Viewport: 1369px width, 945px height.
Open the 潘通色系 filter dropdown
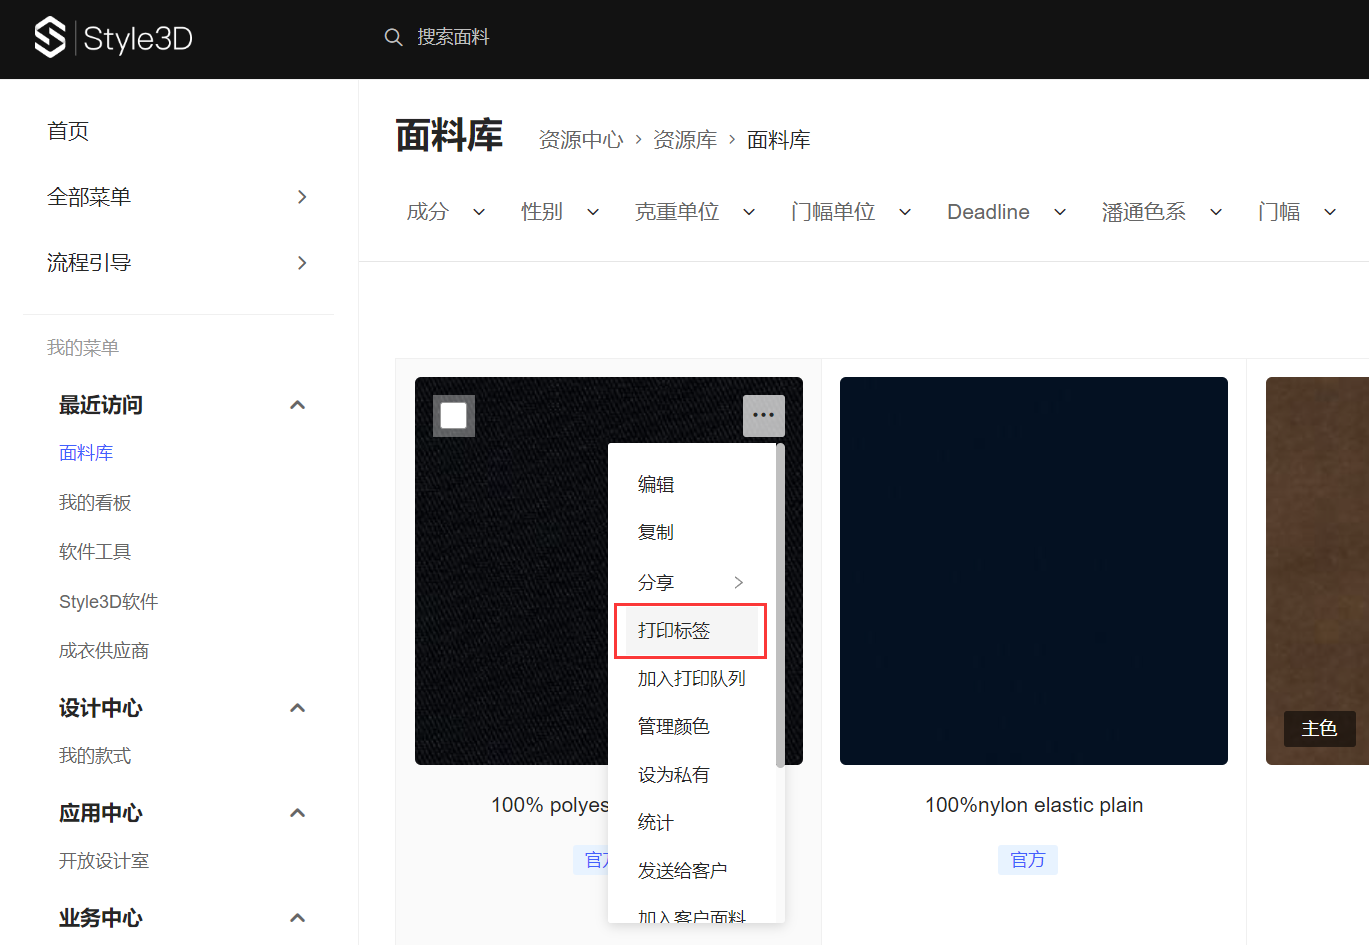click(x=1163, y=212)
